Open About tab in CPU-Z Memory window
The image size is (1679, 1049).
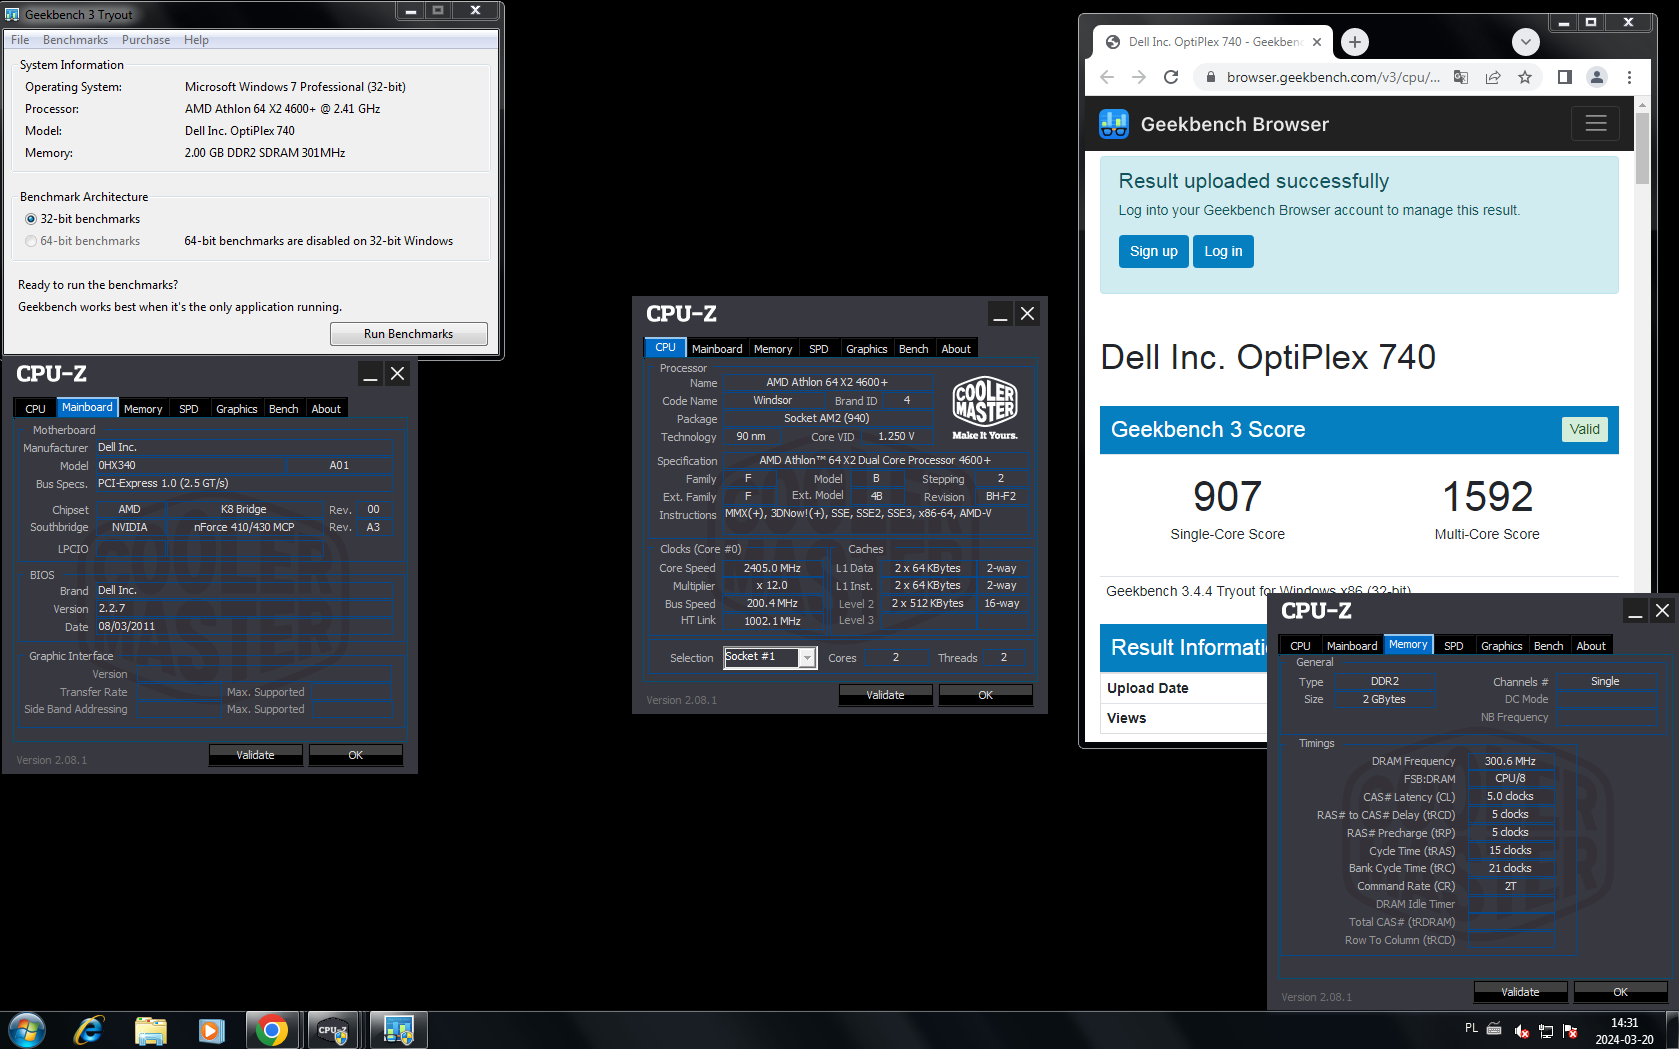[x=1591, y=646]
